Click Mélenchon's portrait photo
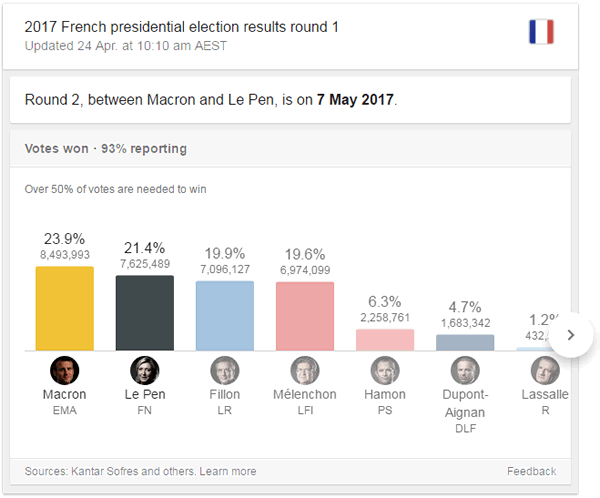Image resolution: width=600 pixels, height=498 pixels. pos(305,371)
